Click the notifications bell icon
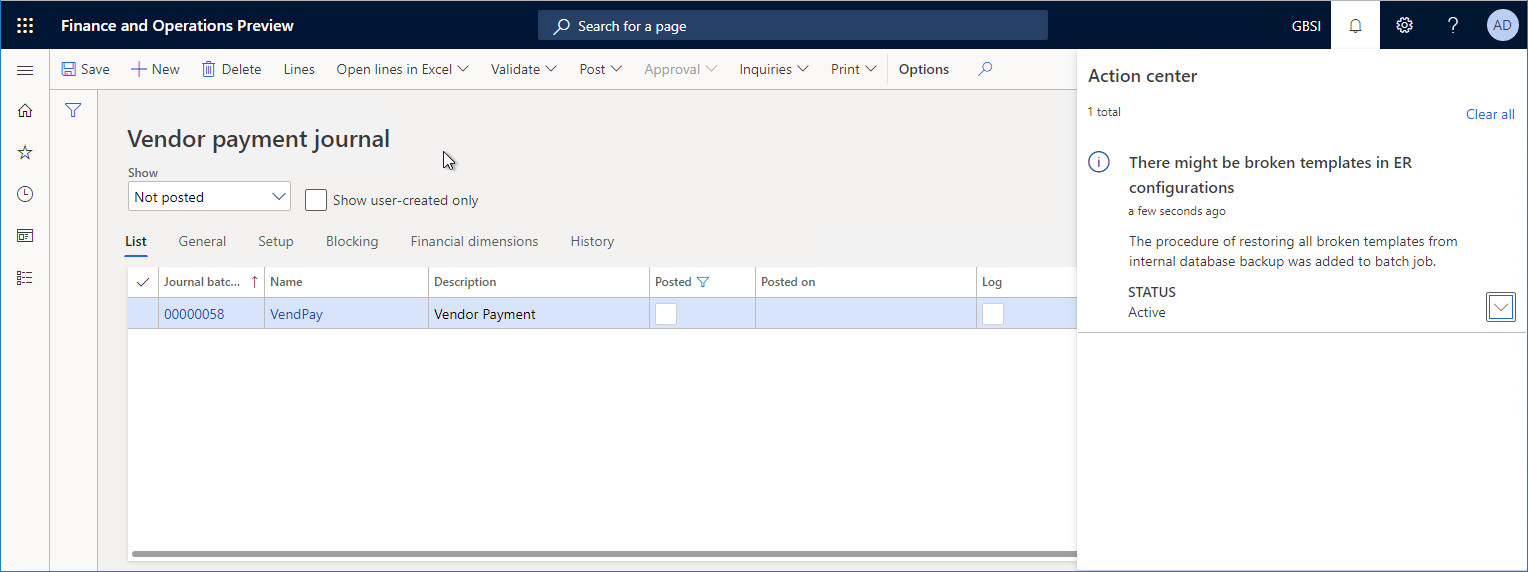 (x=1355, y=25)
